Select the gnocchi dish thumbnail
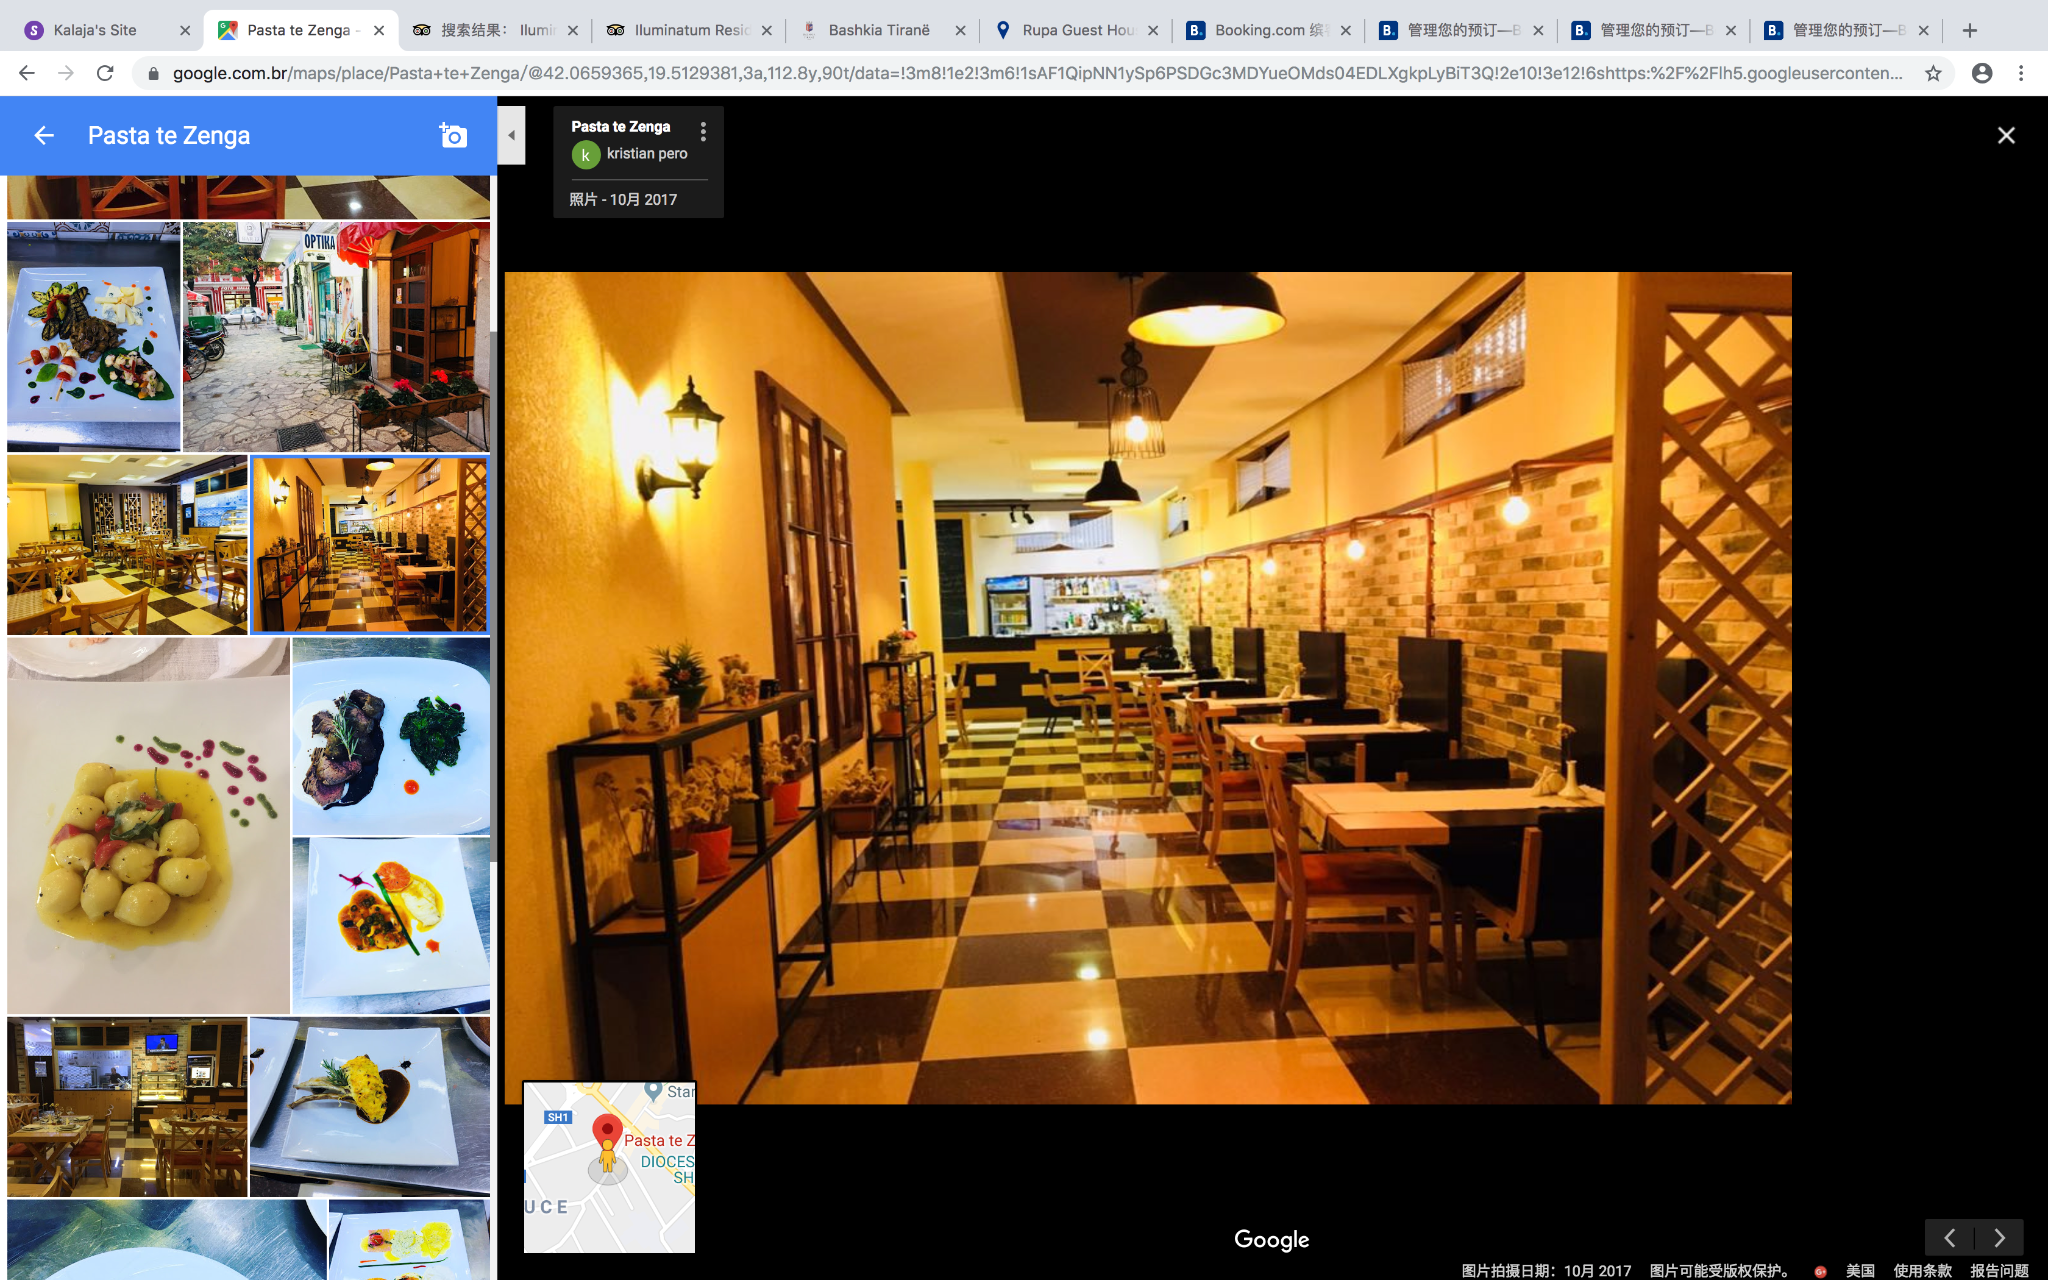Viewport: 2048px width, 1280px height. pos(148,826)
